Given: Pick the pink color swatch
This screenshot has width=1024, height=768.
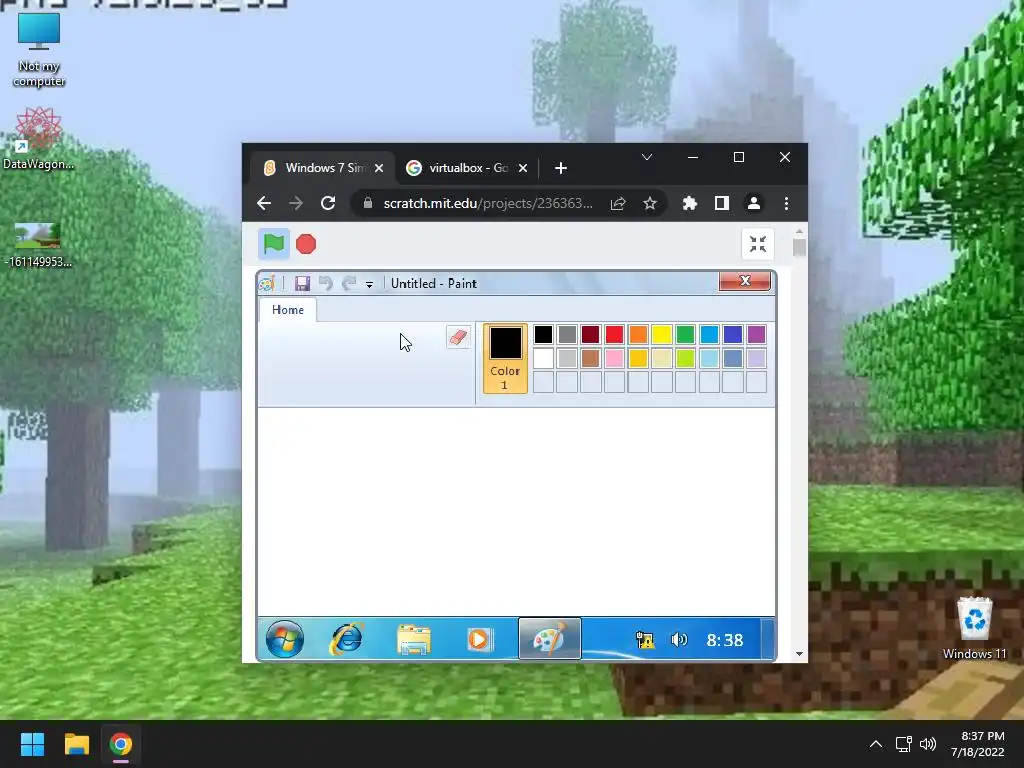Looking at the screenshot, I should (x=615, y=358).
